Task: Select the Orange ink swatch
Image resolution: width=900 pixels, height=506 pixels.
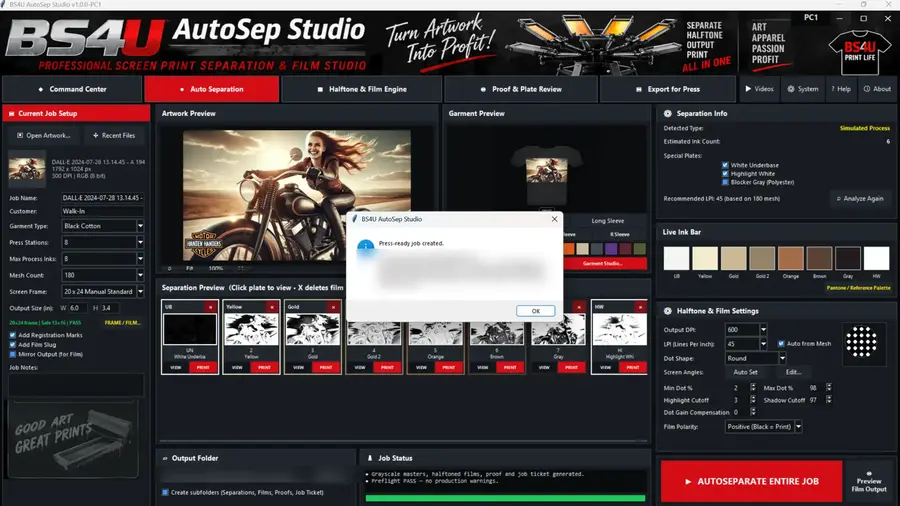Action: 790,258
